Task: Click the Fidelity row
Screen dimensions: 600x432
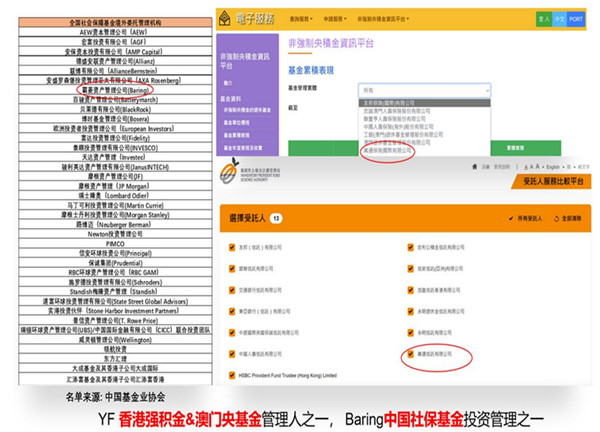Action: point(115,138)
